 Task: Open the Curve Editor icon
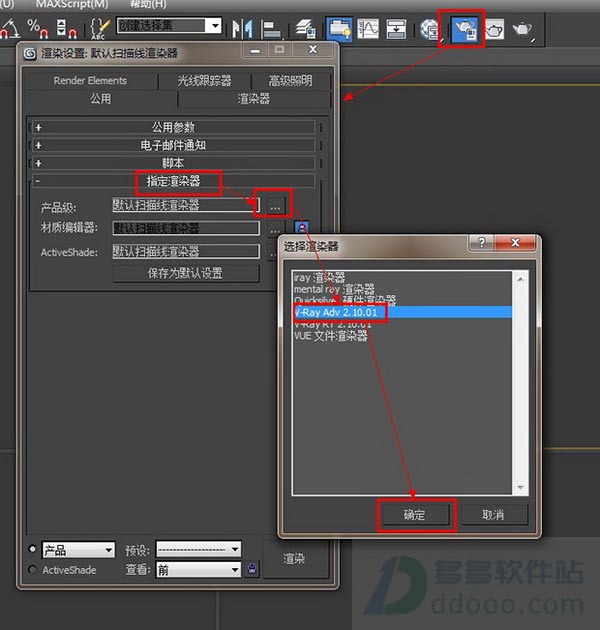click(368, 29)
